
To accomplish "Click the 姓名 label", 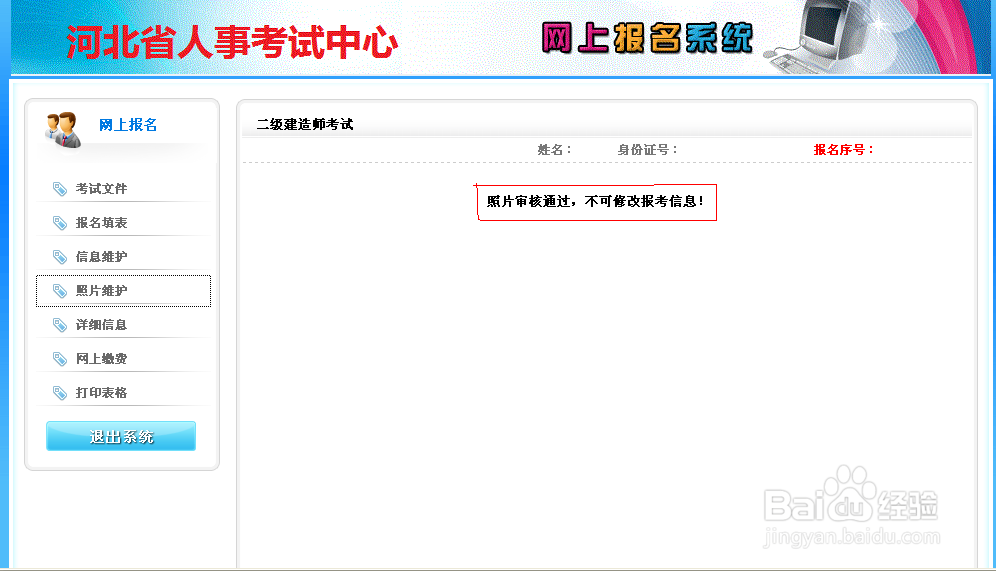I will (x=554, y=150).
